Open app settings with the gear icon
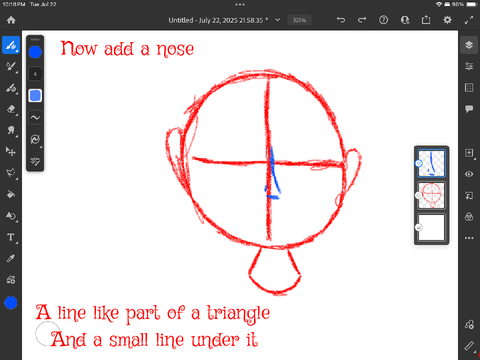This screenshot has width=480, height=360. click(447, 20)
